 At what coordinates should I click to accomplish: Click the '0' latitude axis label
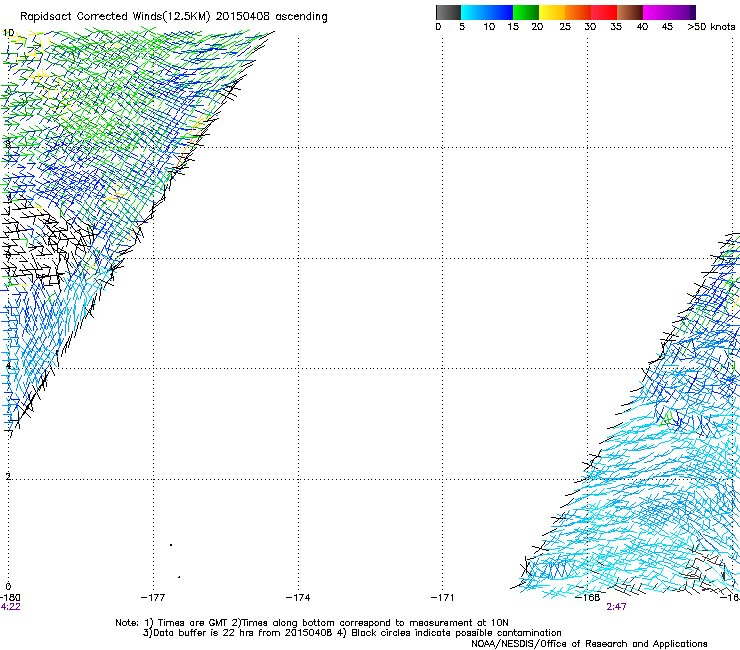(8, 587)
